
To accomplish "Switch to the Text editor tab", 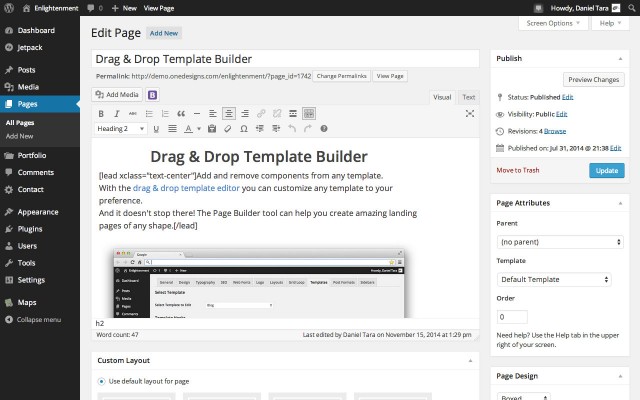I will pos(469,97).
